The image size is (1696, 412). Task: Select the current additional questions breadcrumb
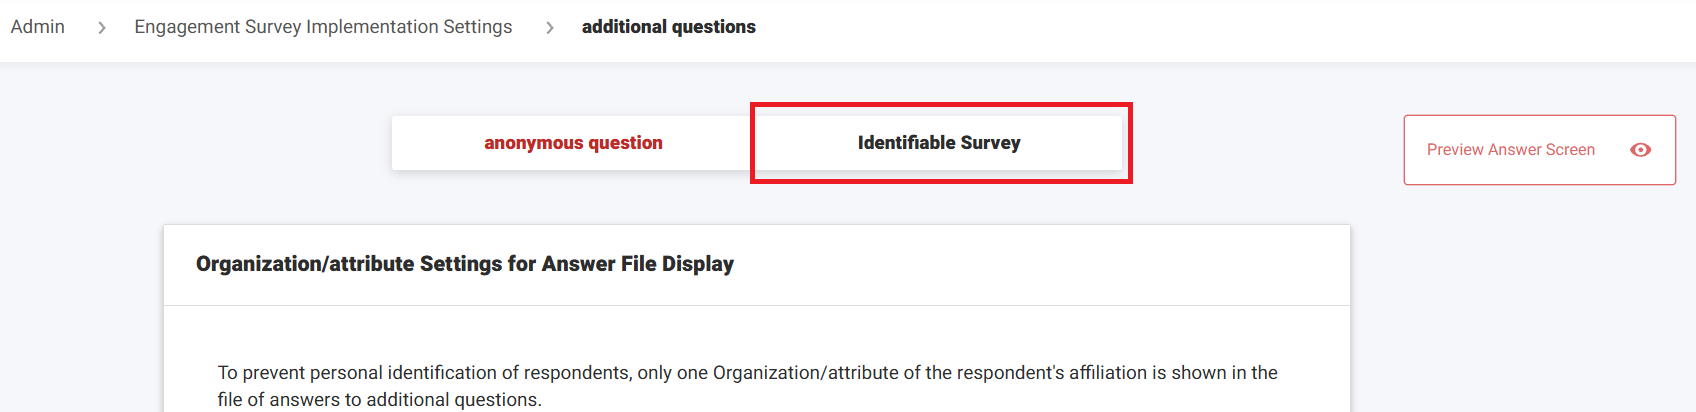[x=668, y=27]
